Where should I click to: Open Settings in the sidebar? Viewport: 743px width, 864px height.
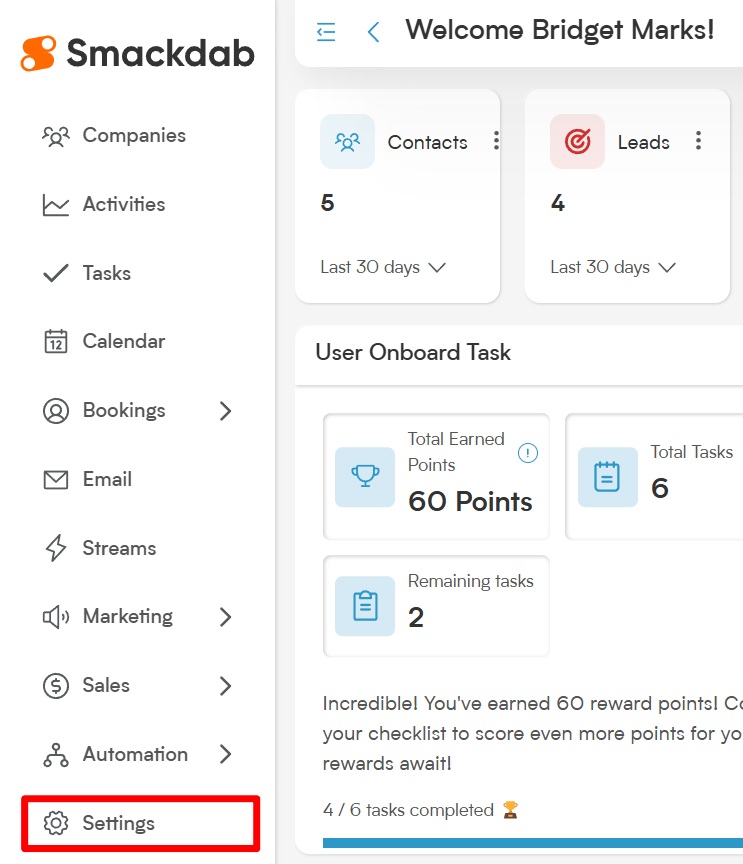coord(118,823)
